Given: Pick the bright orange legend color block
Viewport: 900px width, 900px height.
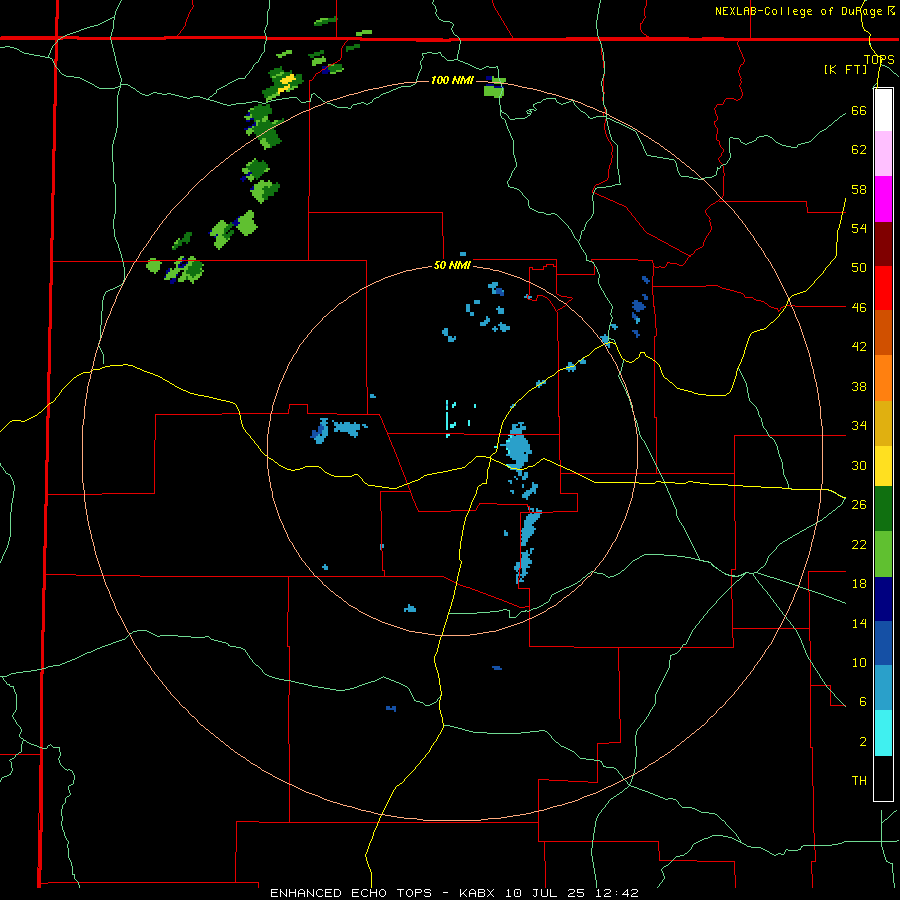Looking at the screenshot, I should 883,378.
